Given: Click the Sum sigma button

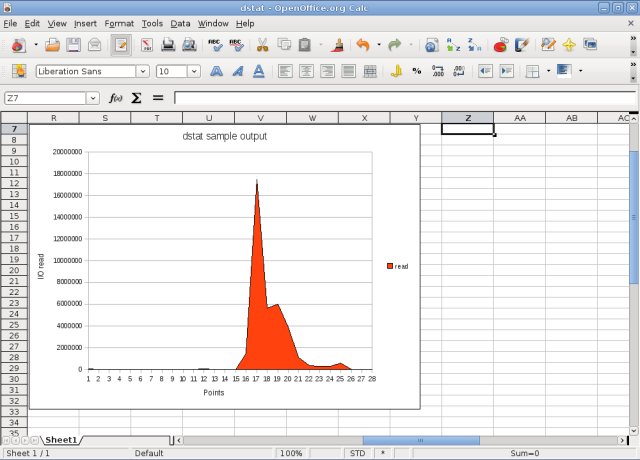Looking at the screenshot, I should click(x=136, y=98).
